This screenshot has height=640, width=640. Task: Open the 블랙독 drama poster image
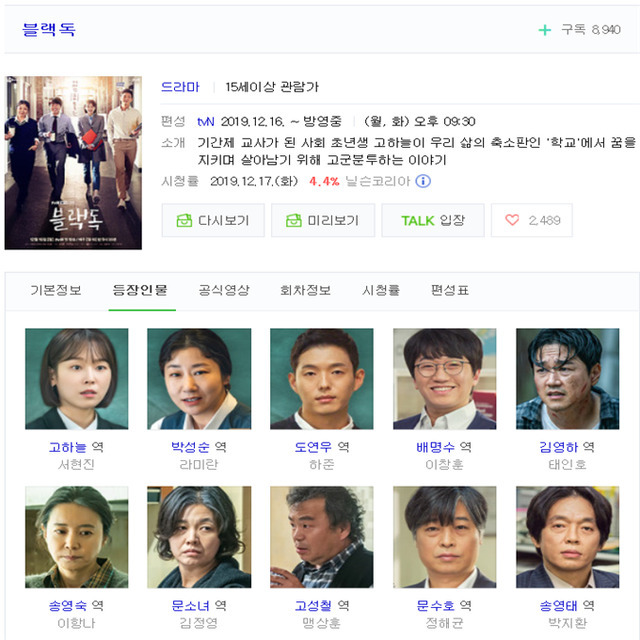[x=73, y=162]
